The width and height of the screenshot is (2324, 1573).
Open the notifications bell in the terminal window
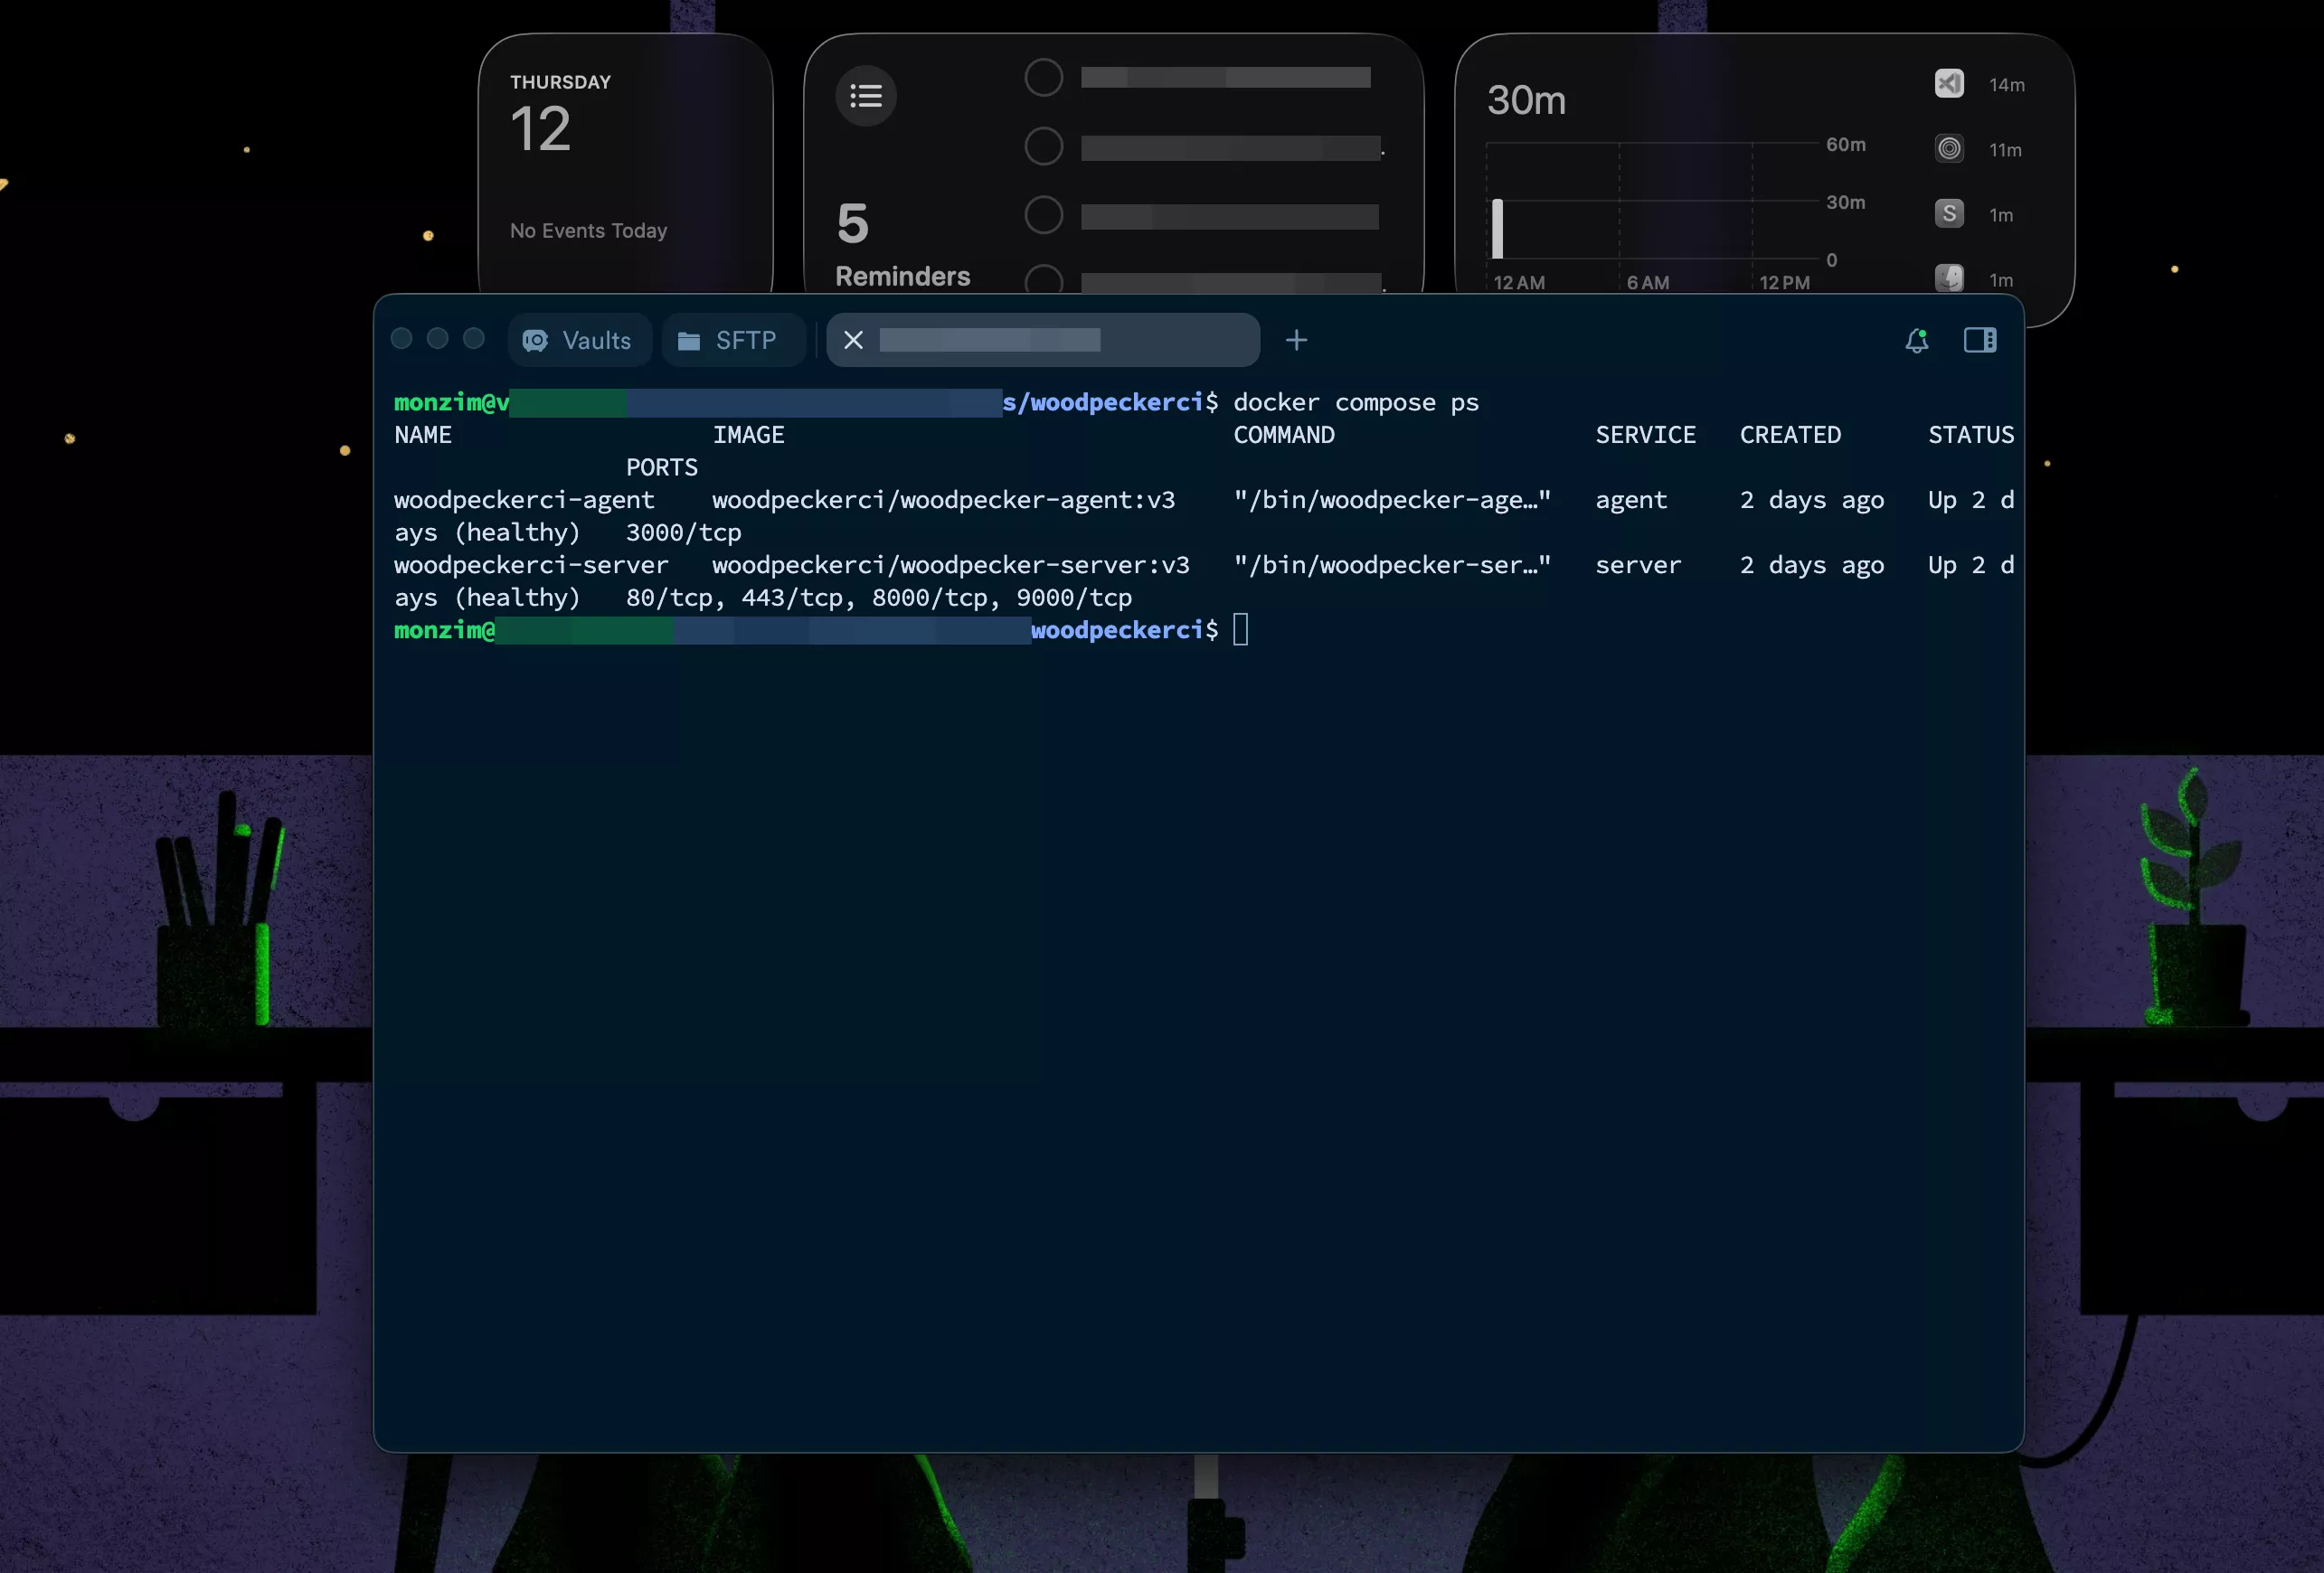1916,340
